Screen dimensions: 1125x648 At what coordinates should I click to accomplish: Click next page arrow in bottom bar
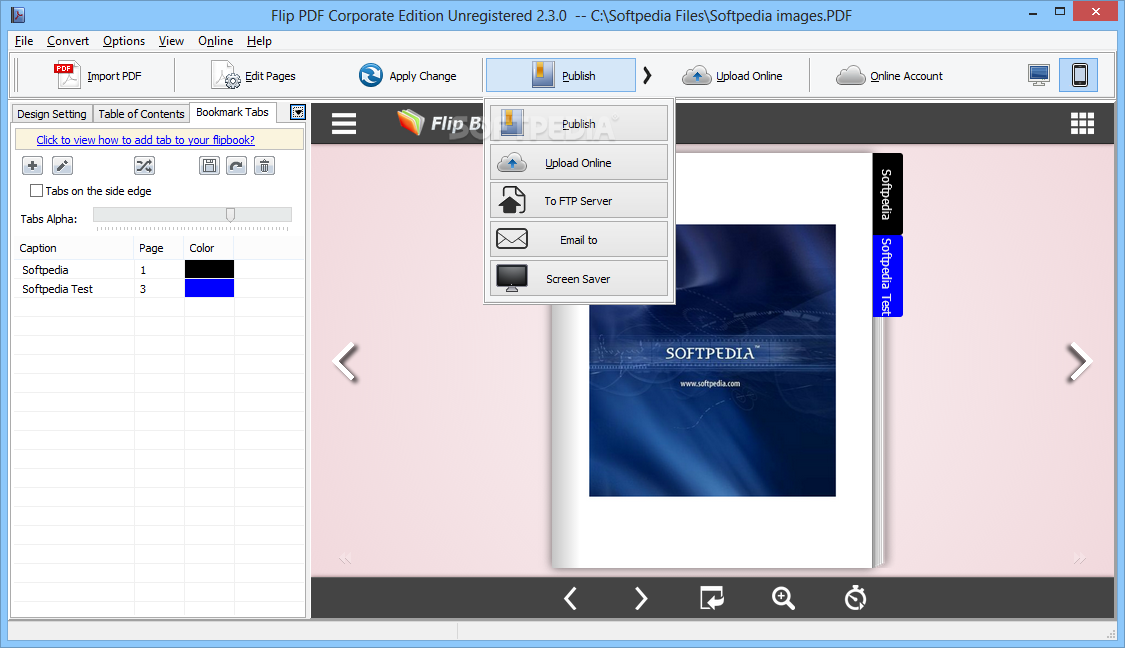click(641, 598)
